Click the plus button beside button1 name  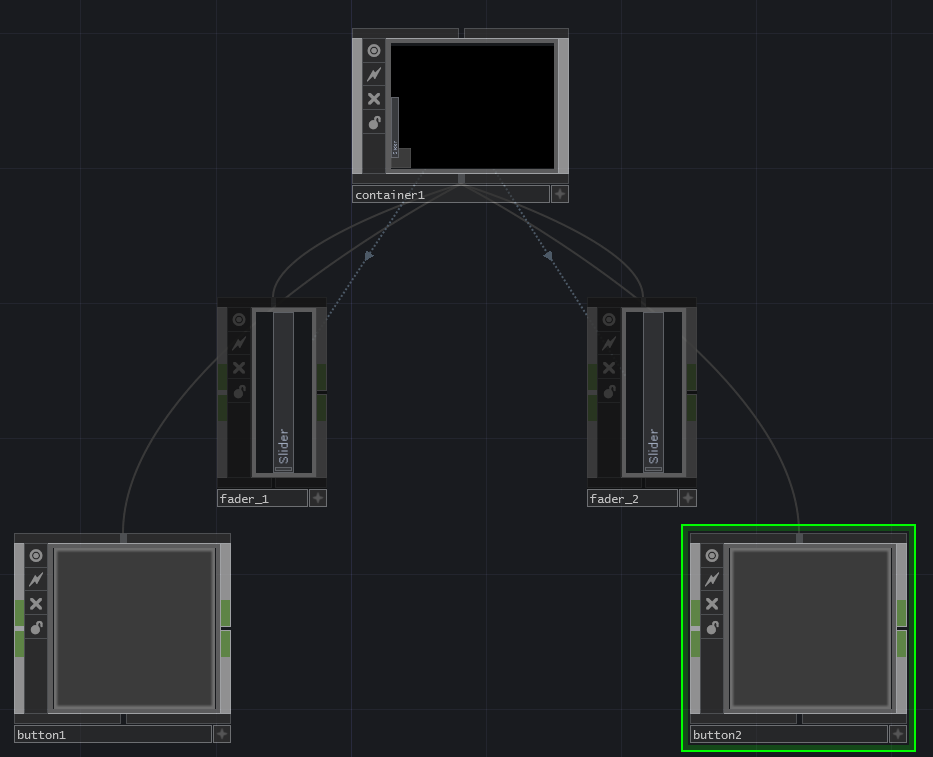(222, 734)
